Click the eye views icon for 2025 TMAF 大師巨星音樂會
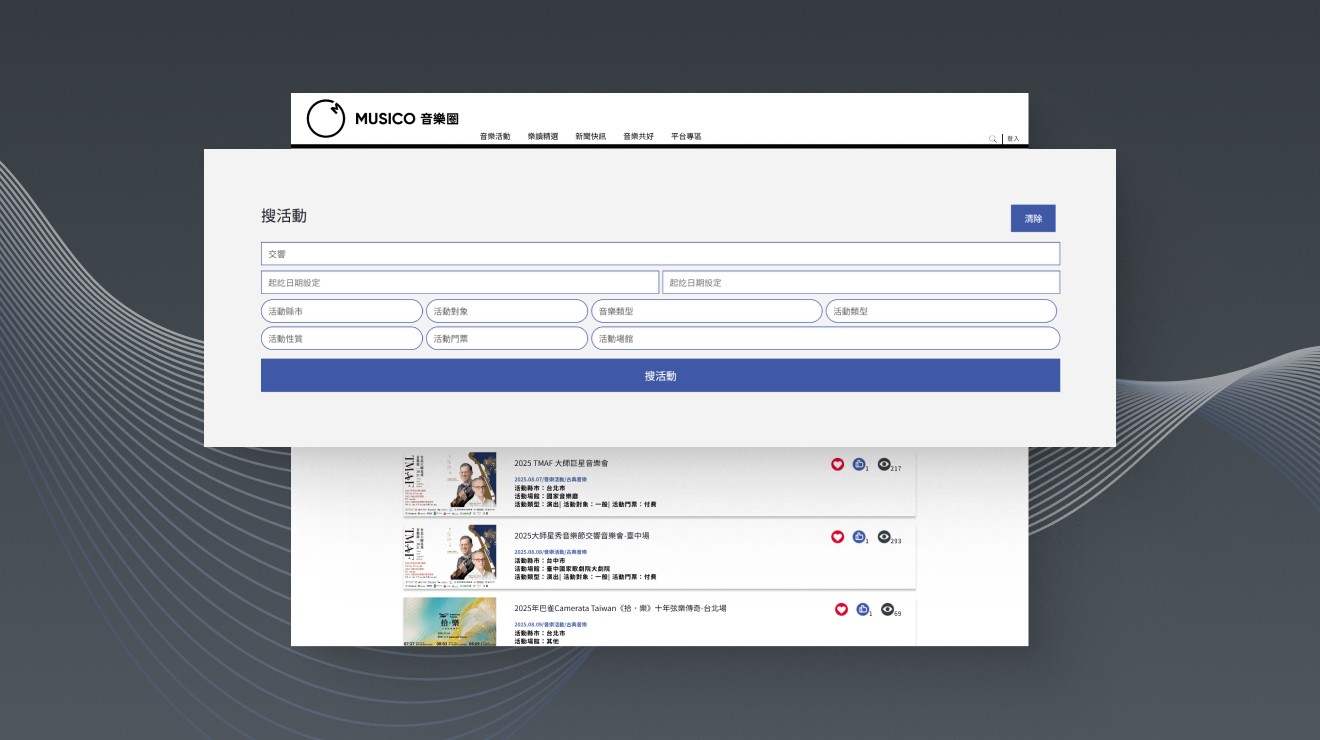 tap(884, 464)
